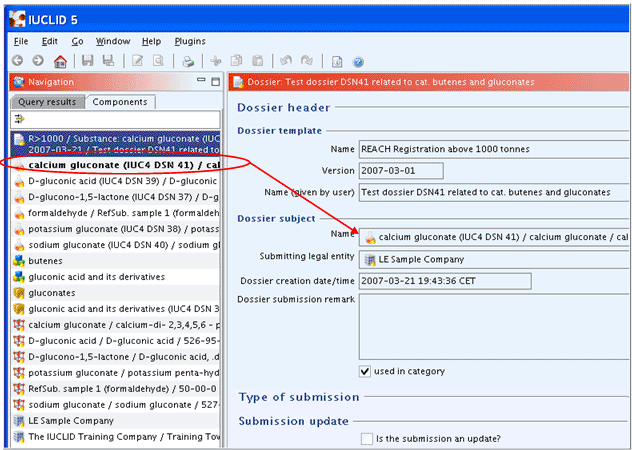Open the Window menu
632x450 pixels.
[x=113, y=41]
